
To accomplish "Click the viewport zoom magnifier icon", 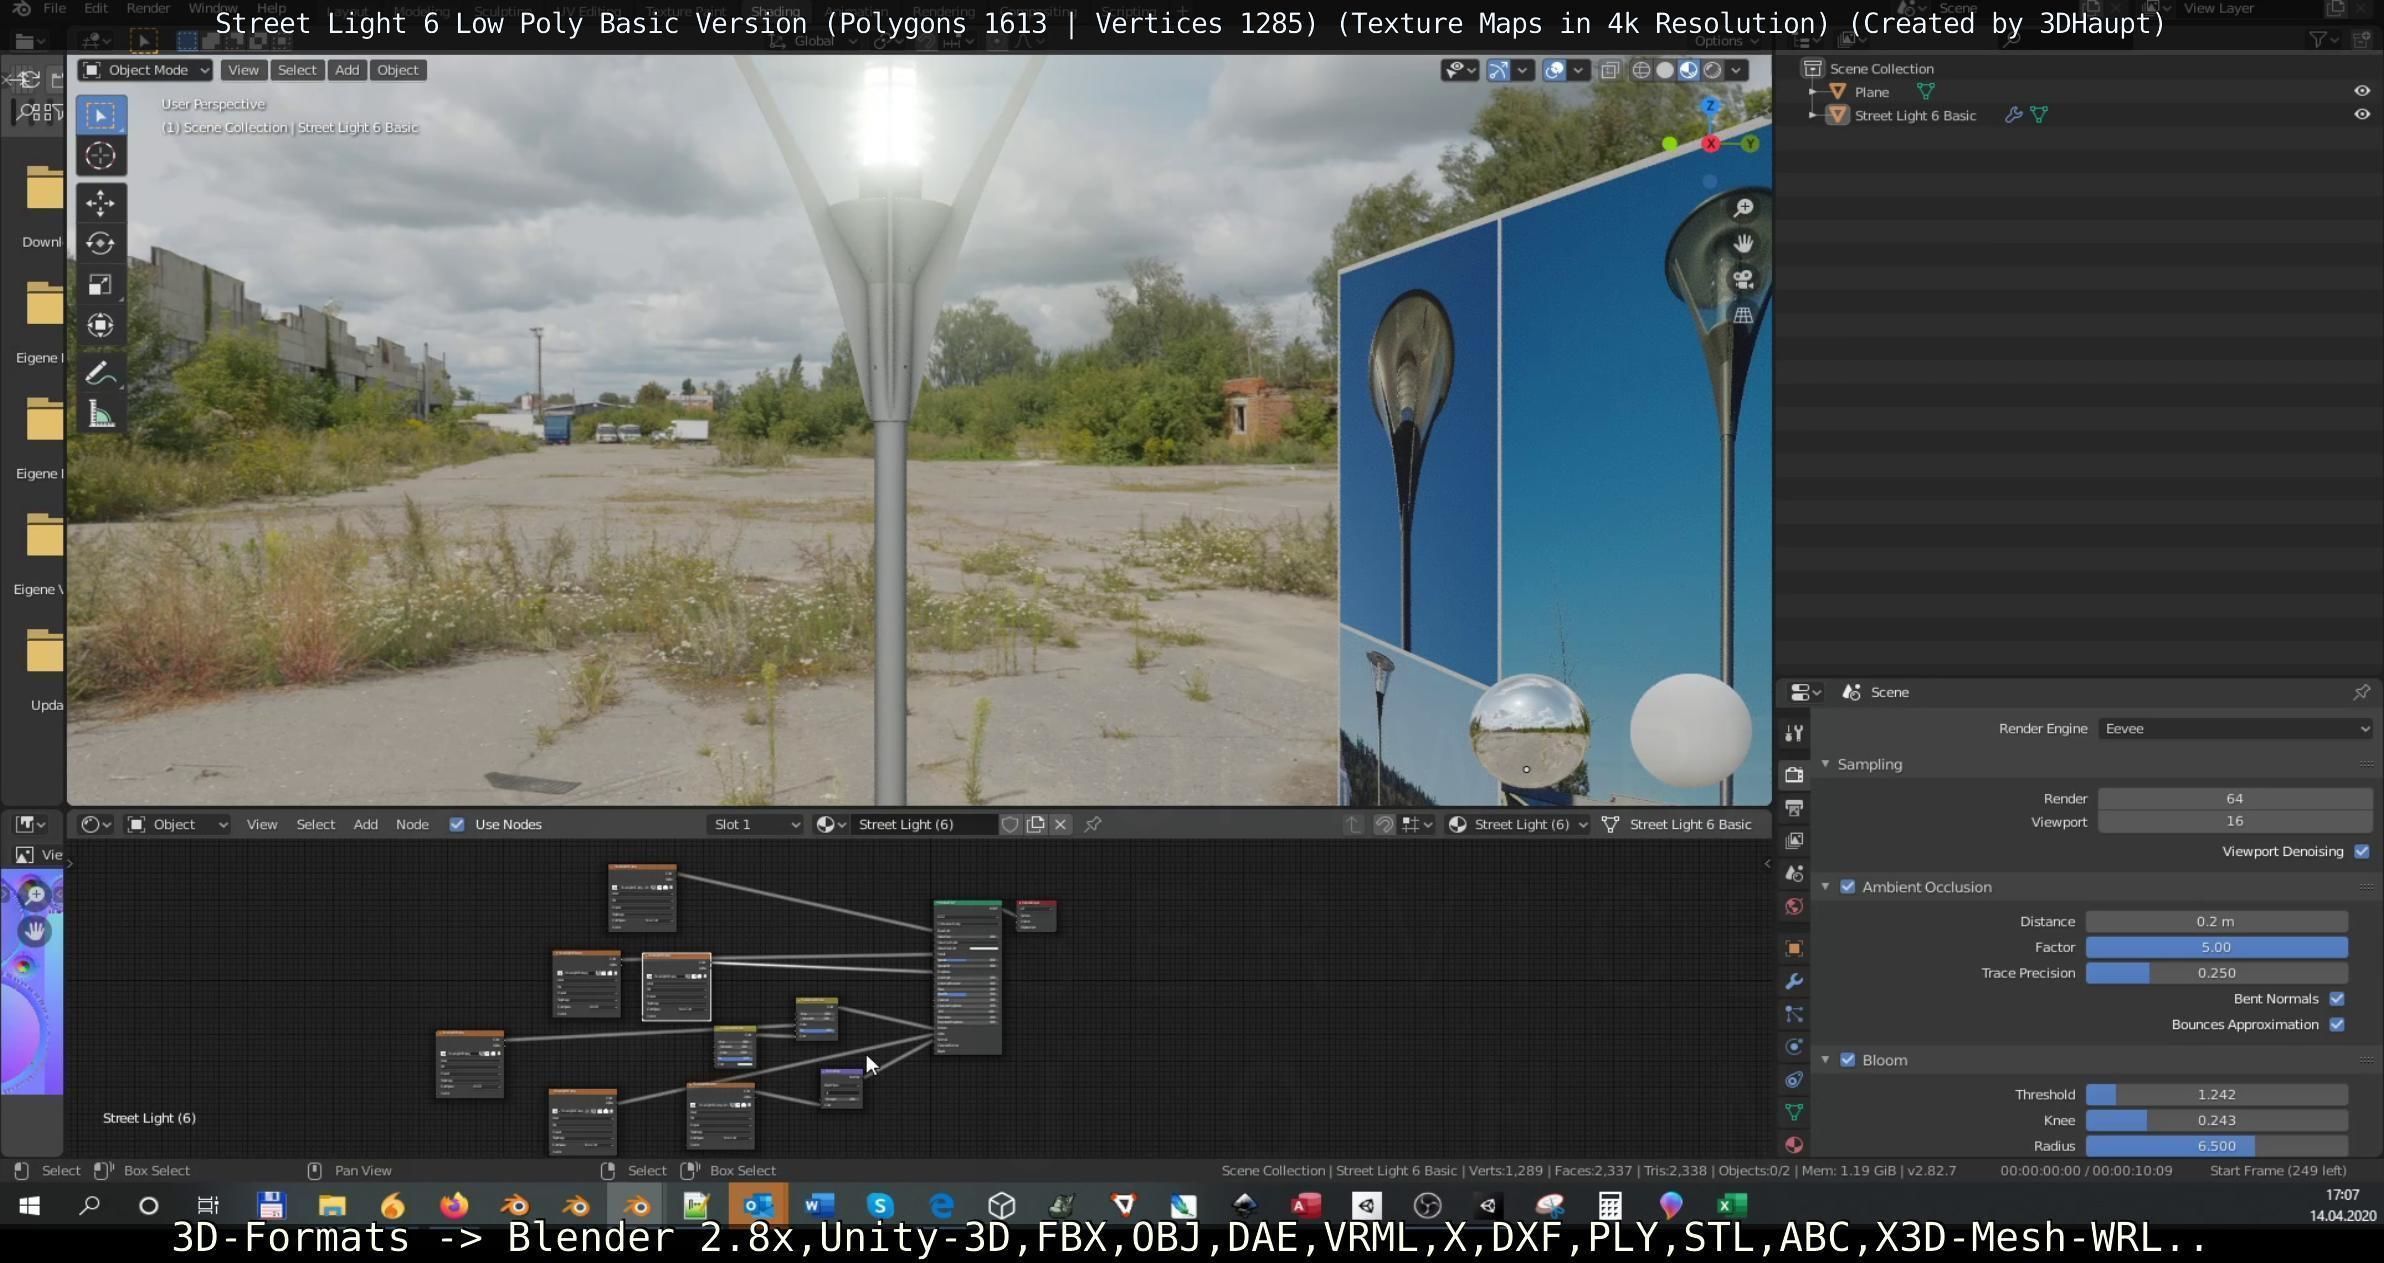I will (1743, 208).
